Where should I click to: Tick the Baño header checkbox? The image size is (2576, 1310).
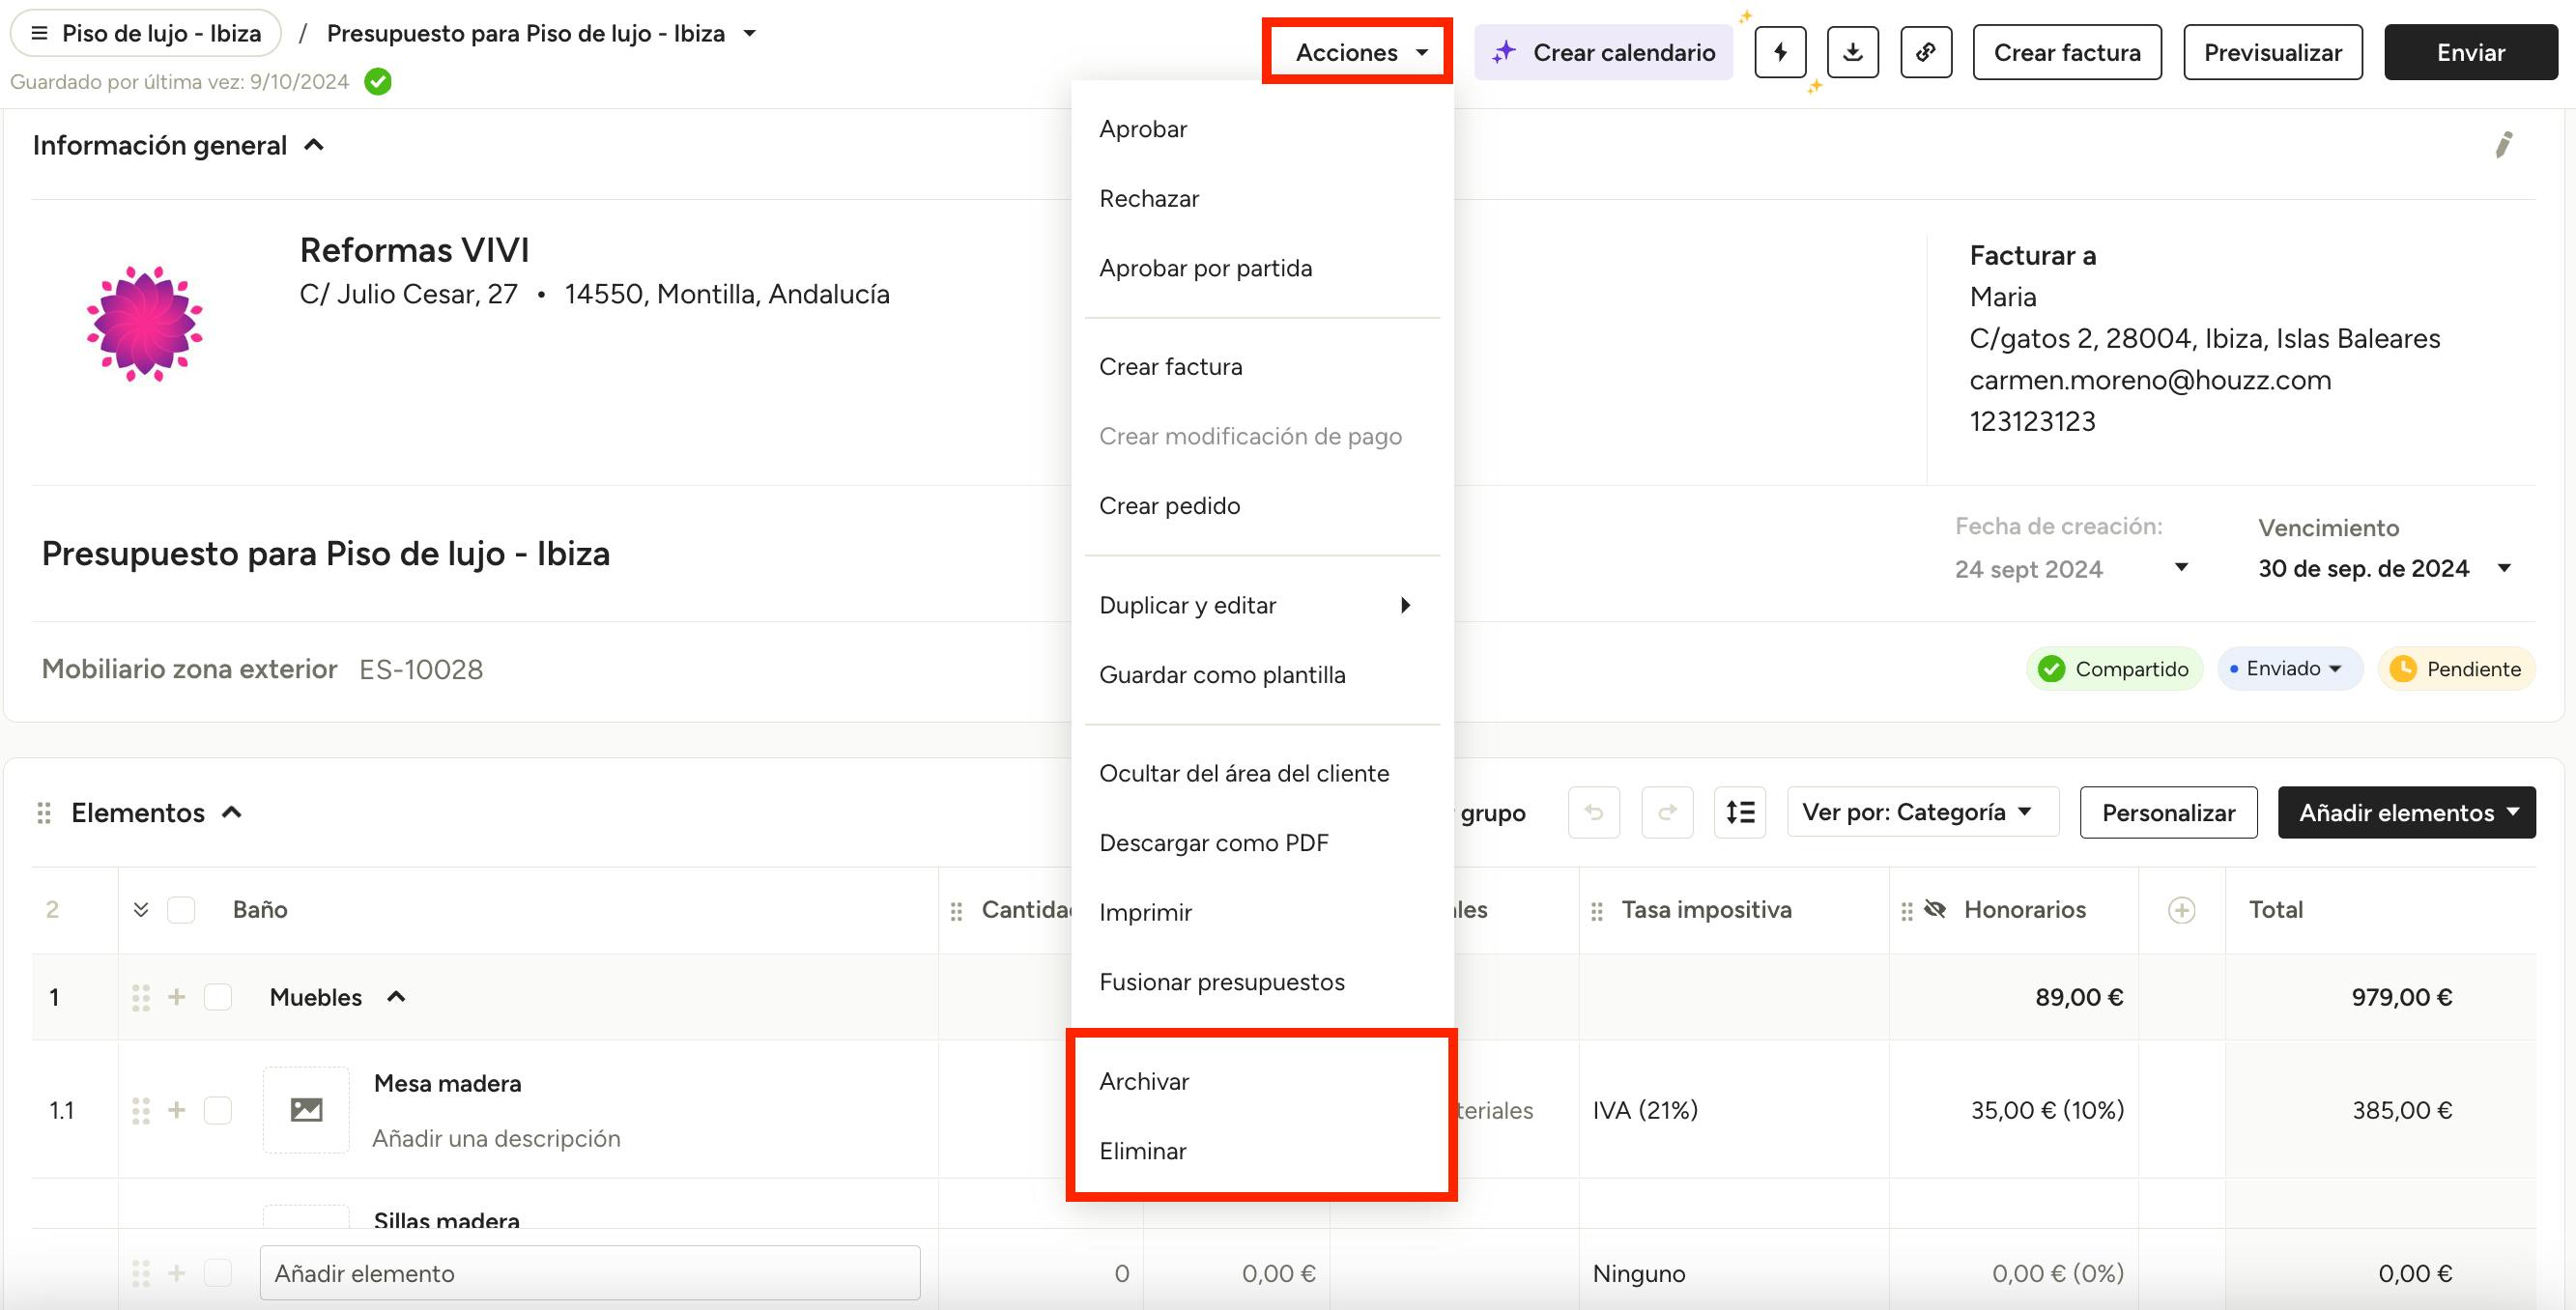pyautogui.click(x=181, y=910)
